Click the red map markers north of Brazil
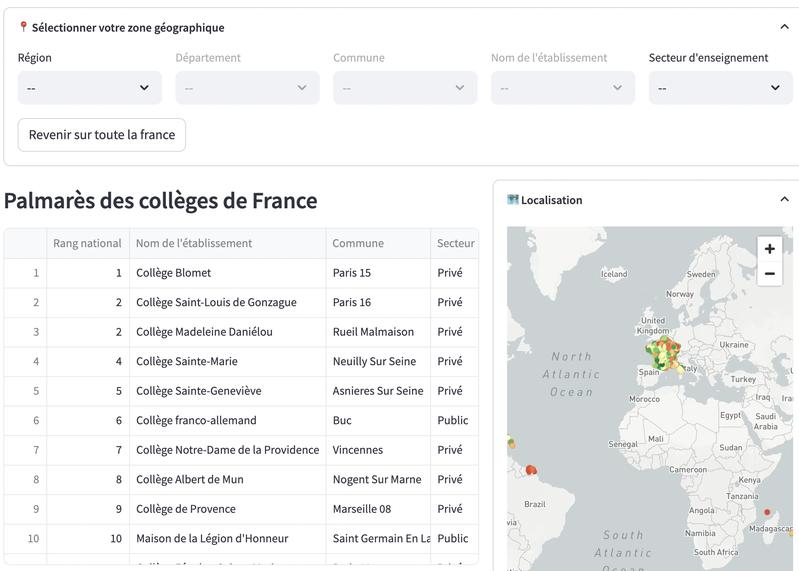799x571 pixels. coord(531,470)
